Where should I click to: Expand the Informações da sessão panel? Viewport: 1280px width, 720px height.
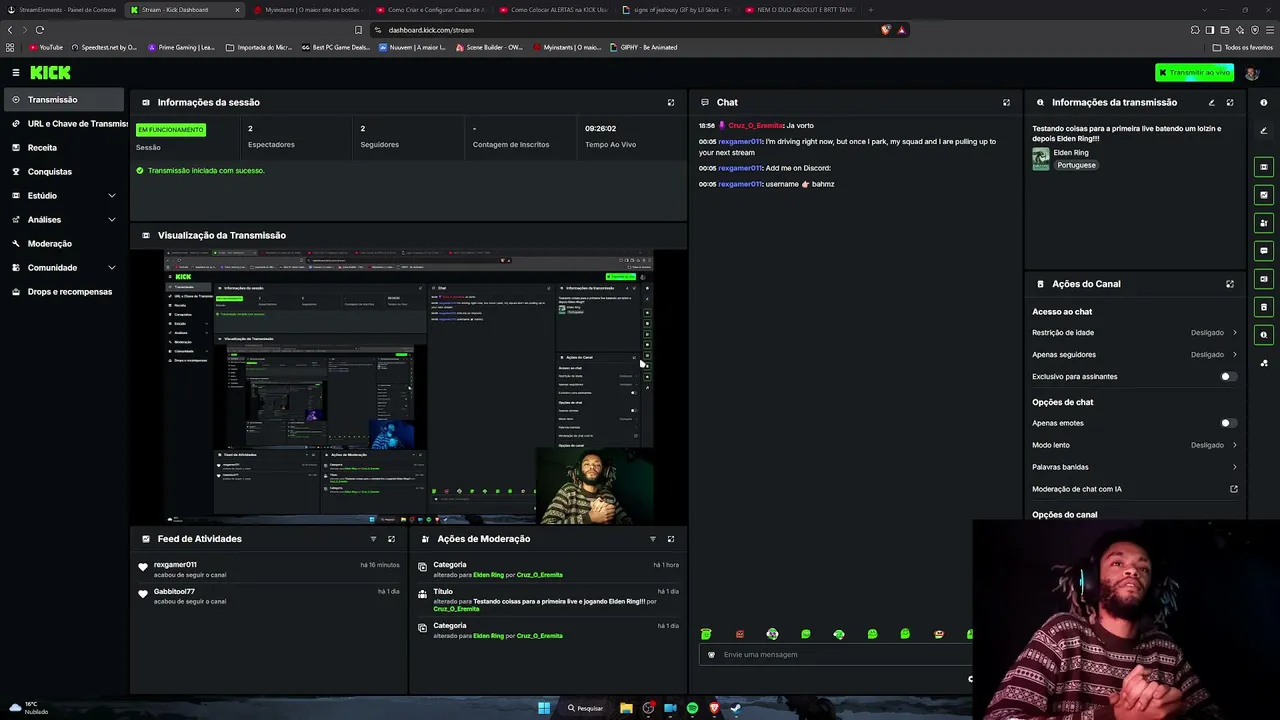pyautogui.click(x=671, y=102)
